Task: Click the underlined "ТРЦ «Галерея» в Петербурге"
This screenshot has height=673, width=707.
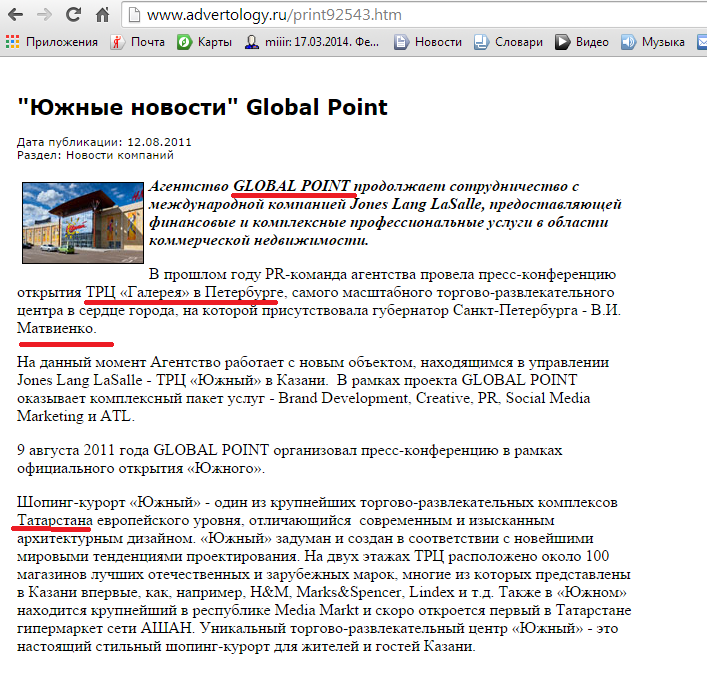Action: tap(185, 292)
